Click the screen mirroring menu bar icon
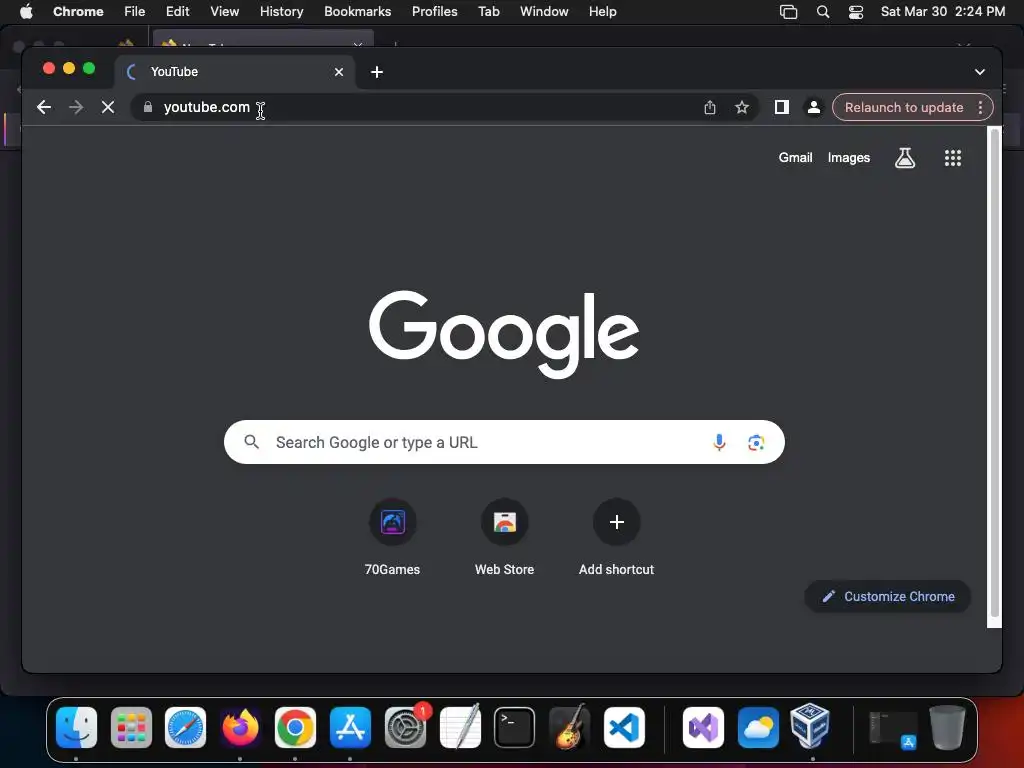This screenshot has width=1024, height=768. click(788, 12)
